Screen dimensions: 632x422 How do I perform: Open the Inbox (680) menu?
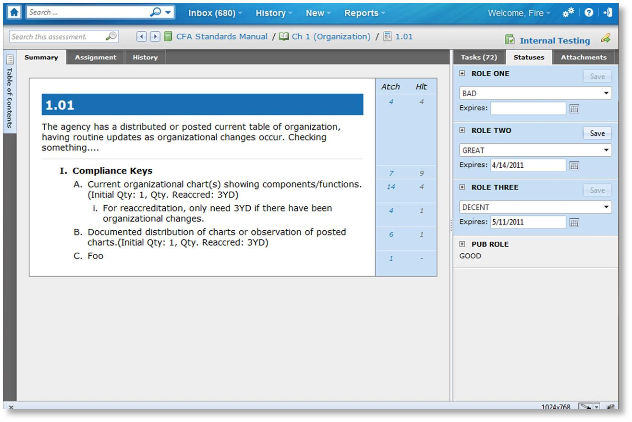[x=216, y=13]
